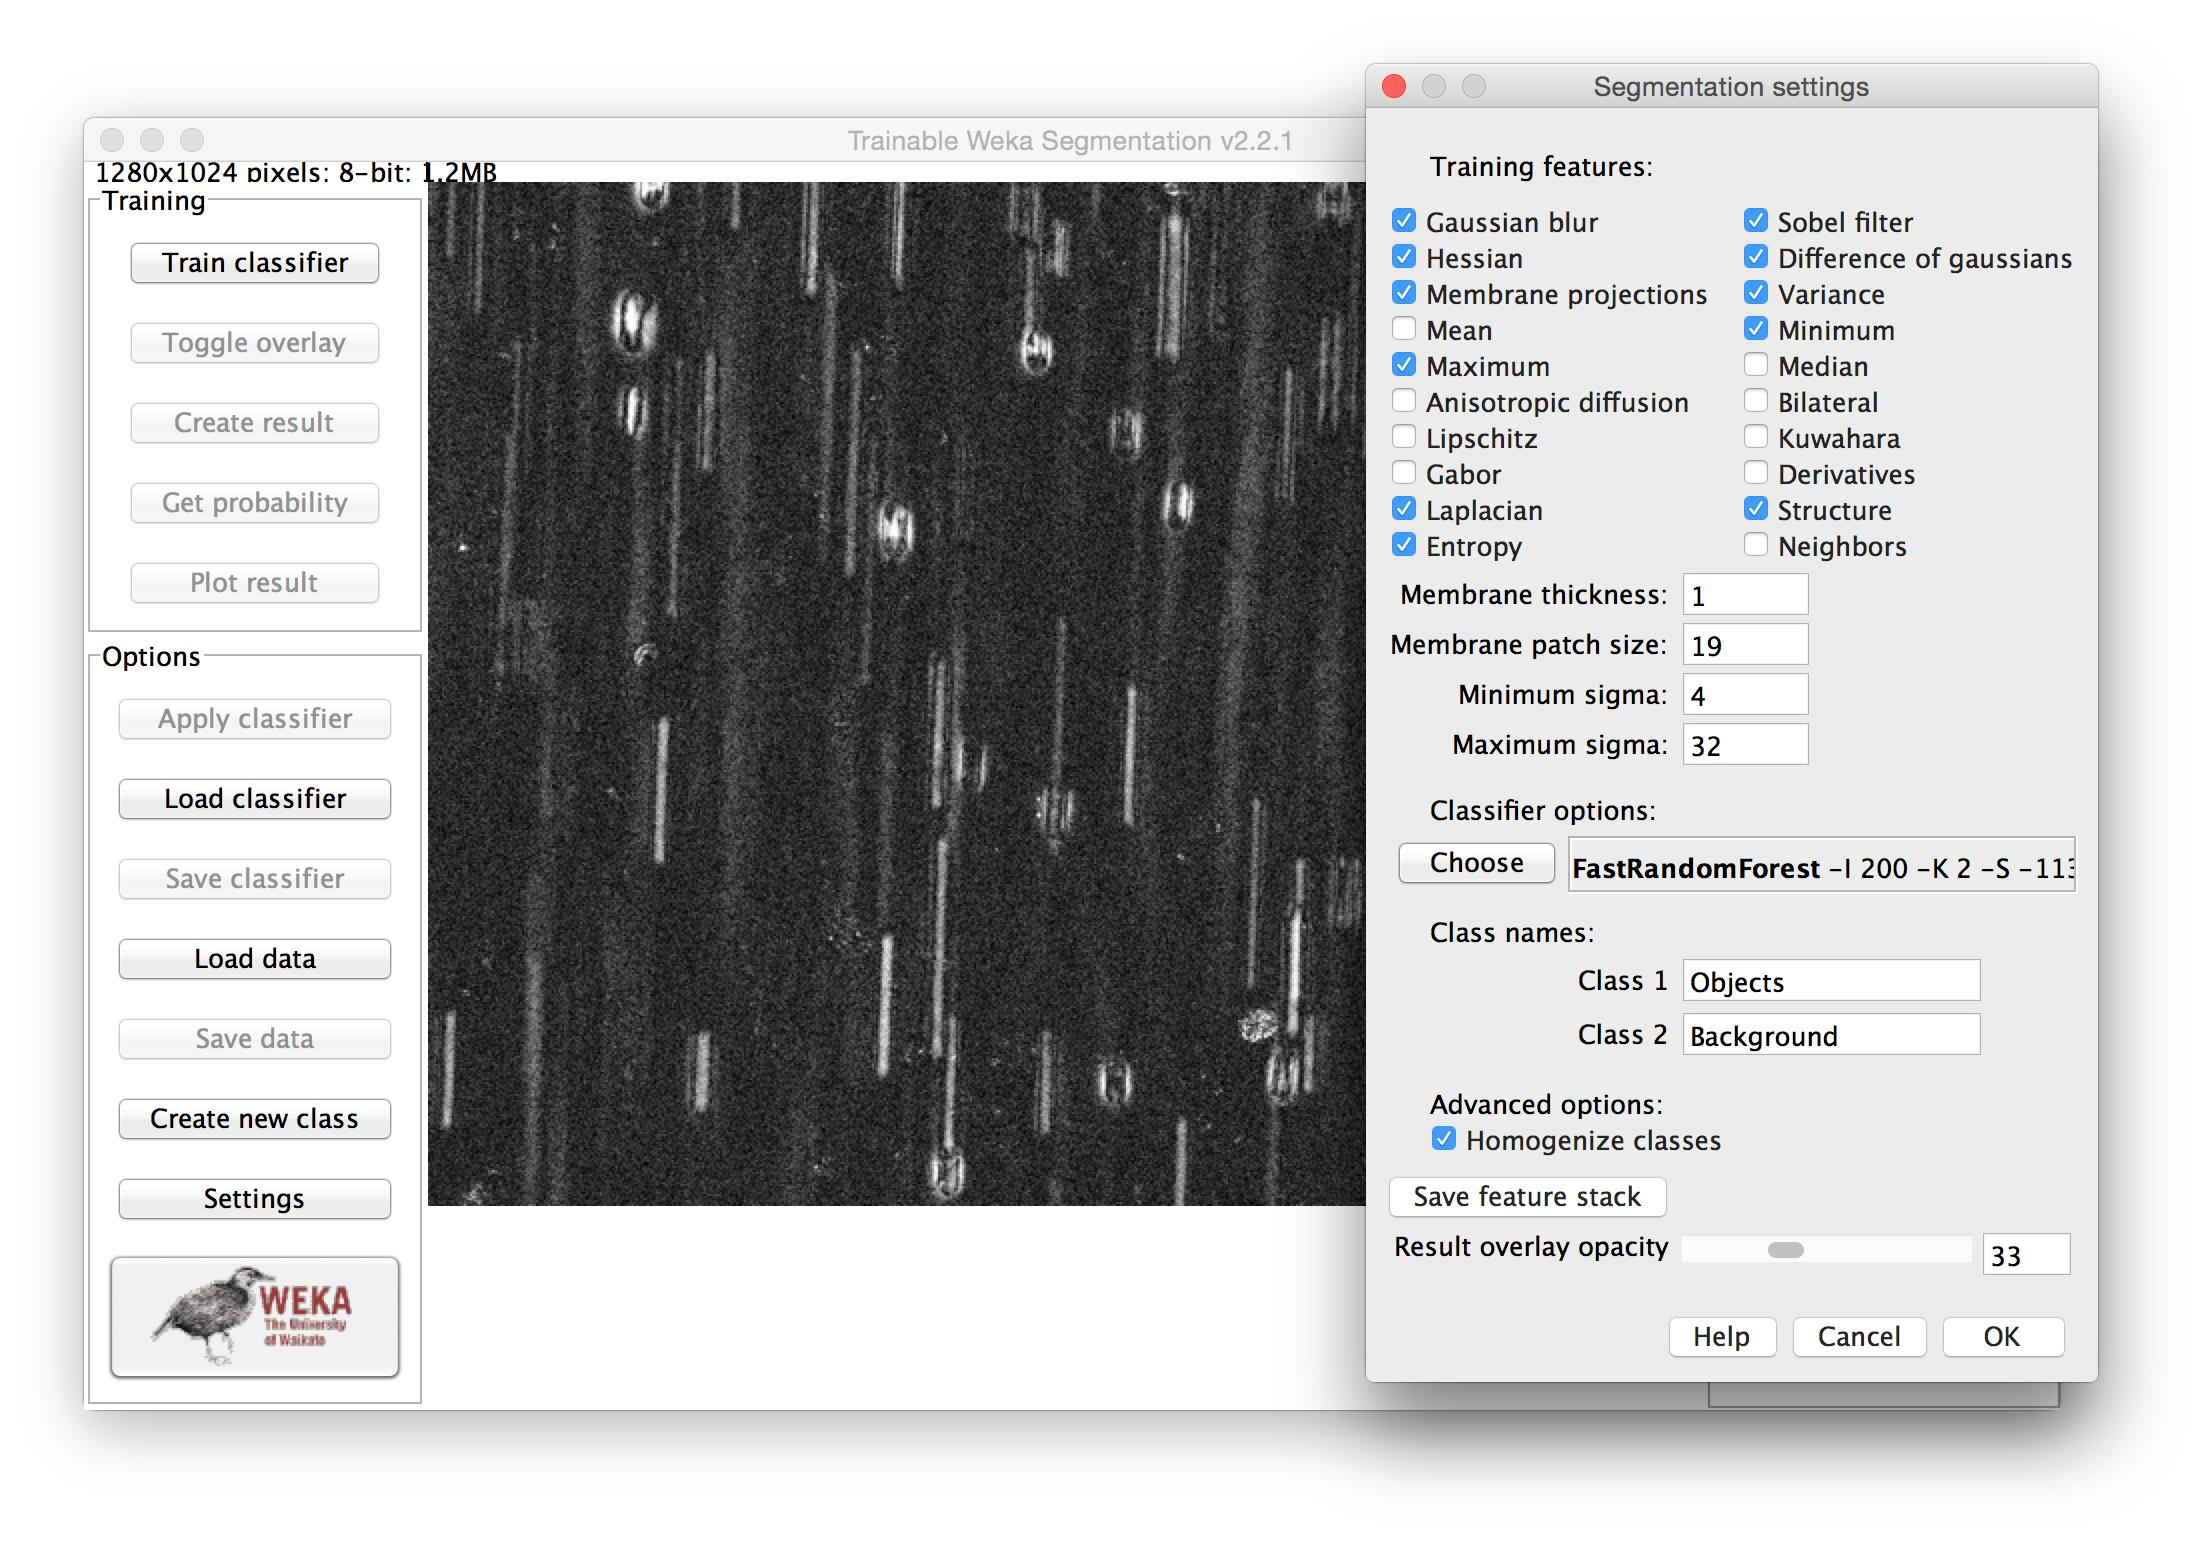Screen dimensions: 2210x1542
Task: Click Save feature stack button
Action: (1527, 1196)
